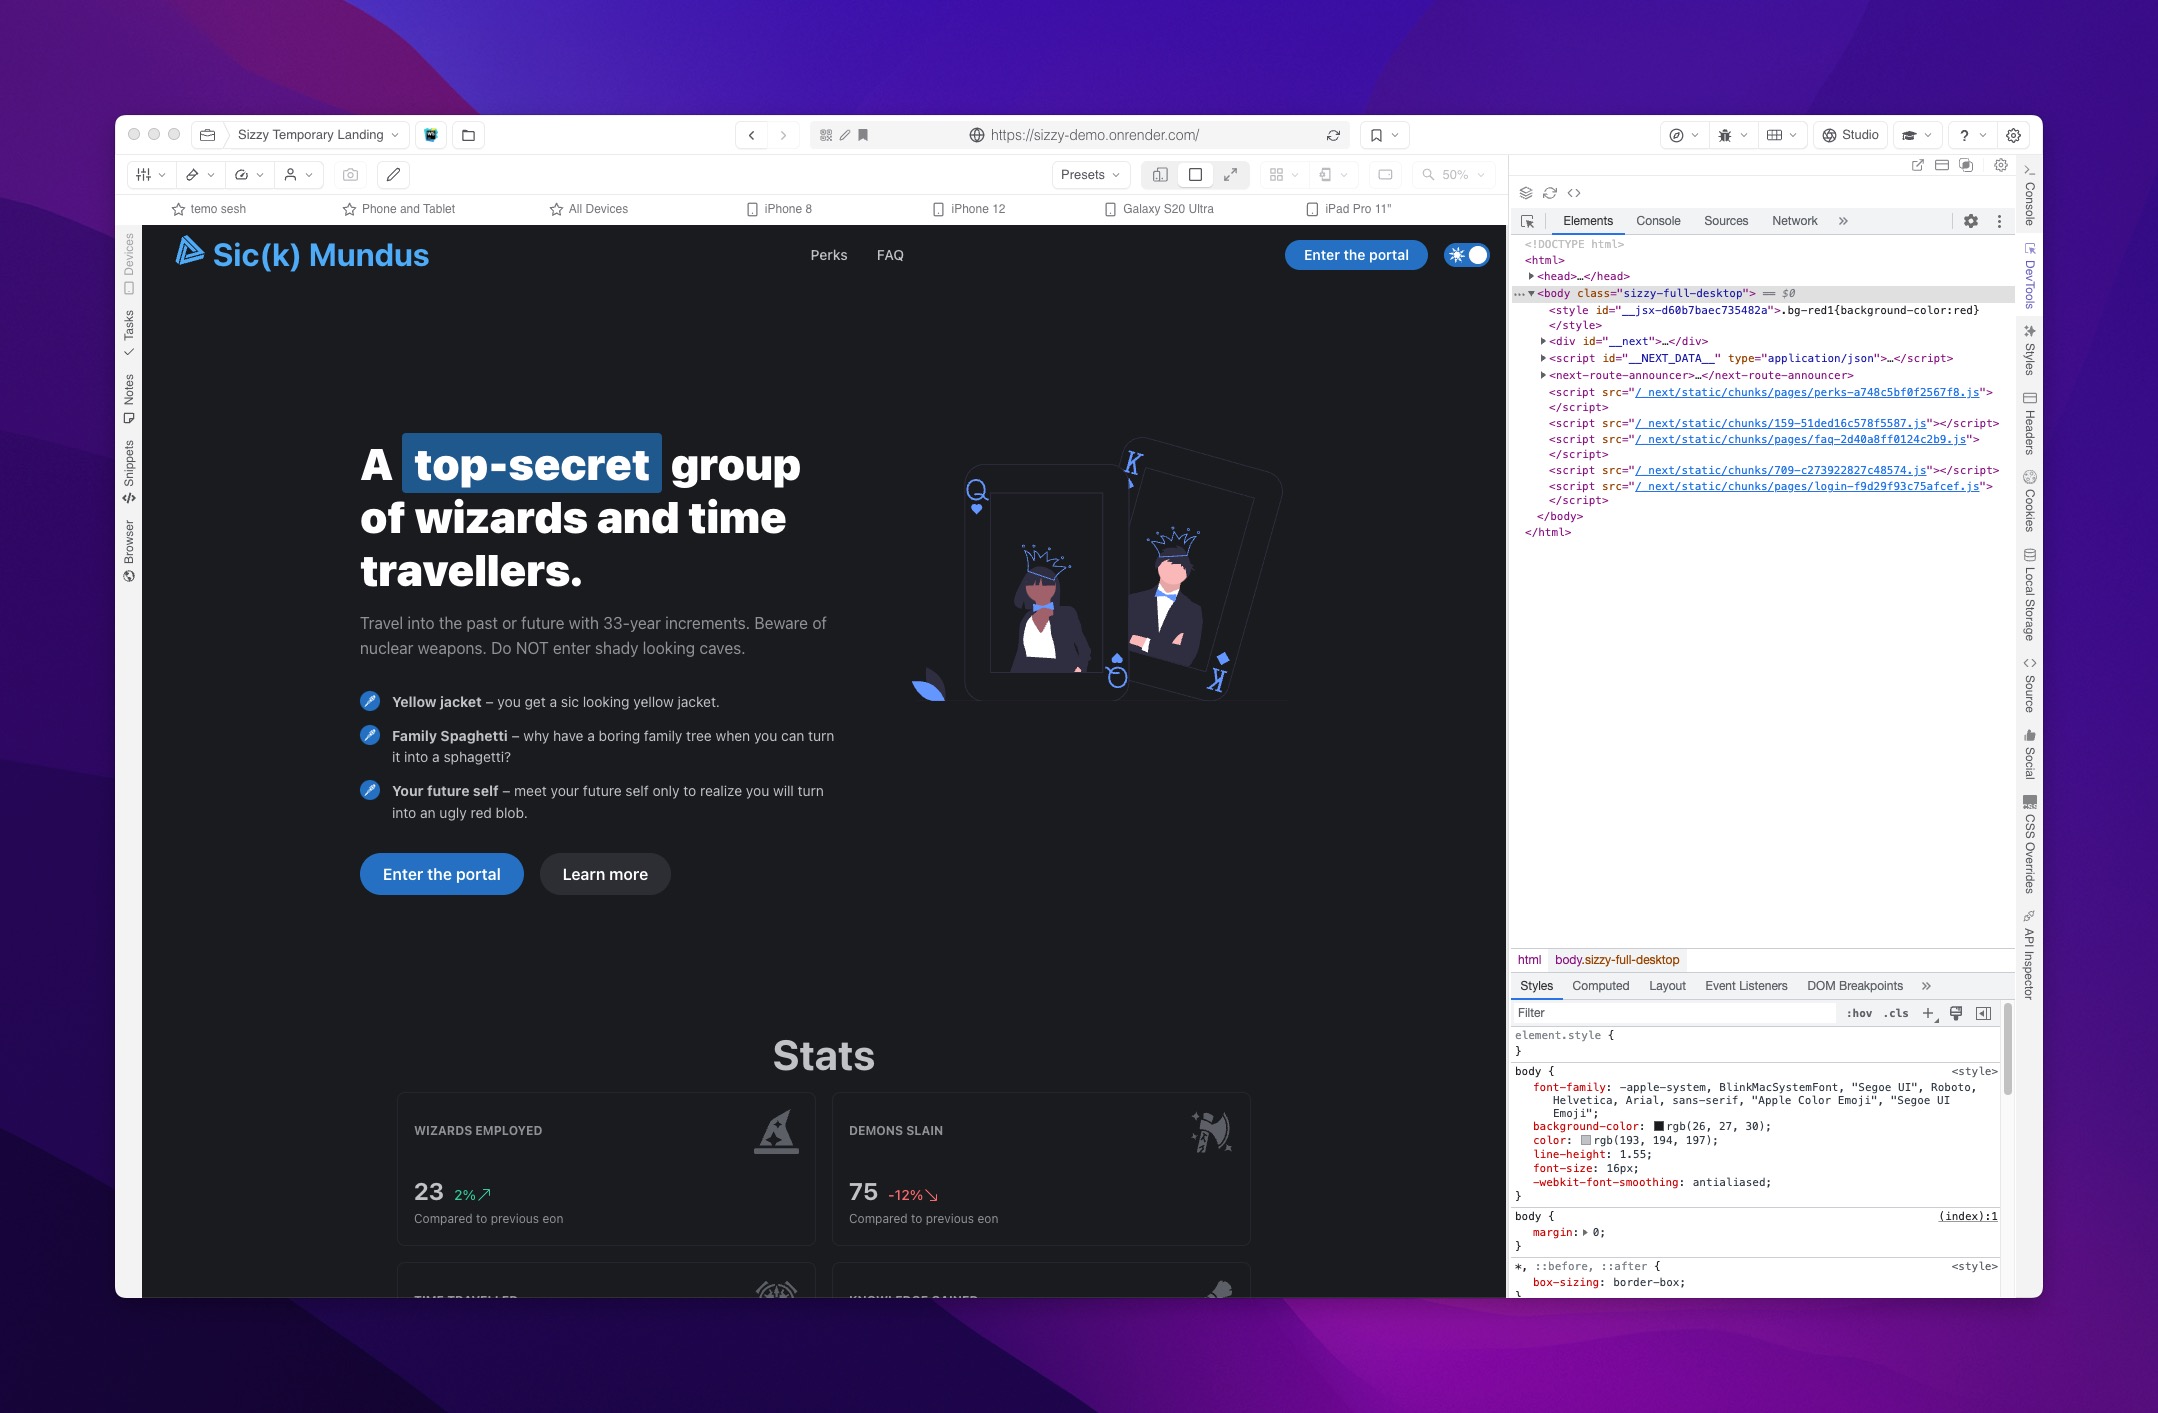Click the background-color black swatch
2158x1413 pixels.
point(1659,1127)
